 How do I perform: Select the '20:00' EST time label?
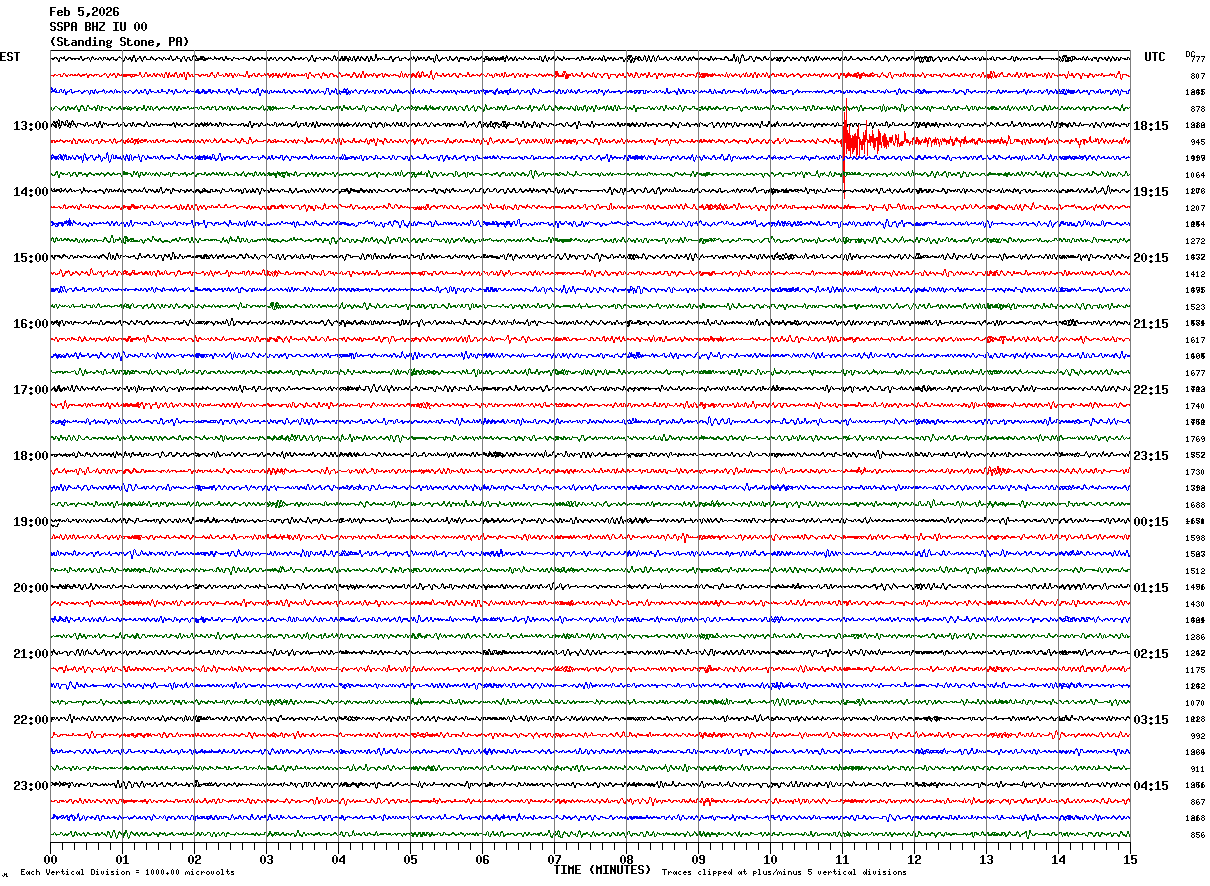[x=30, y=587]
